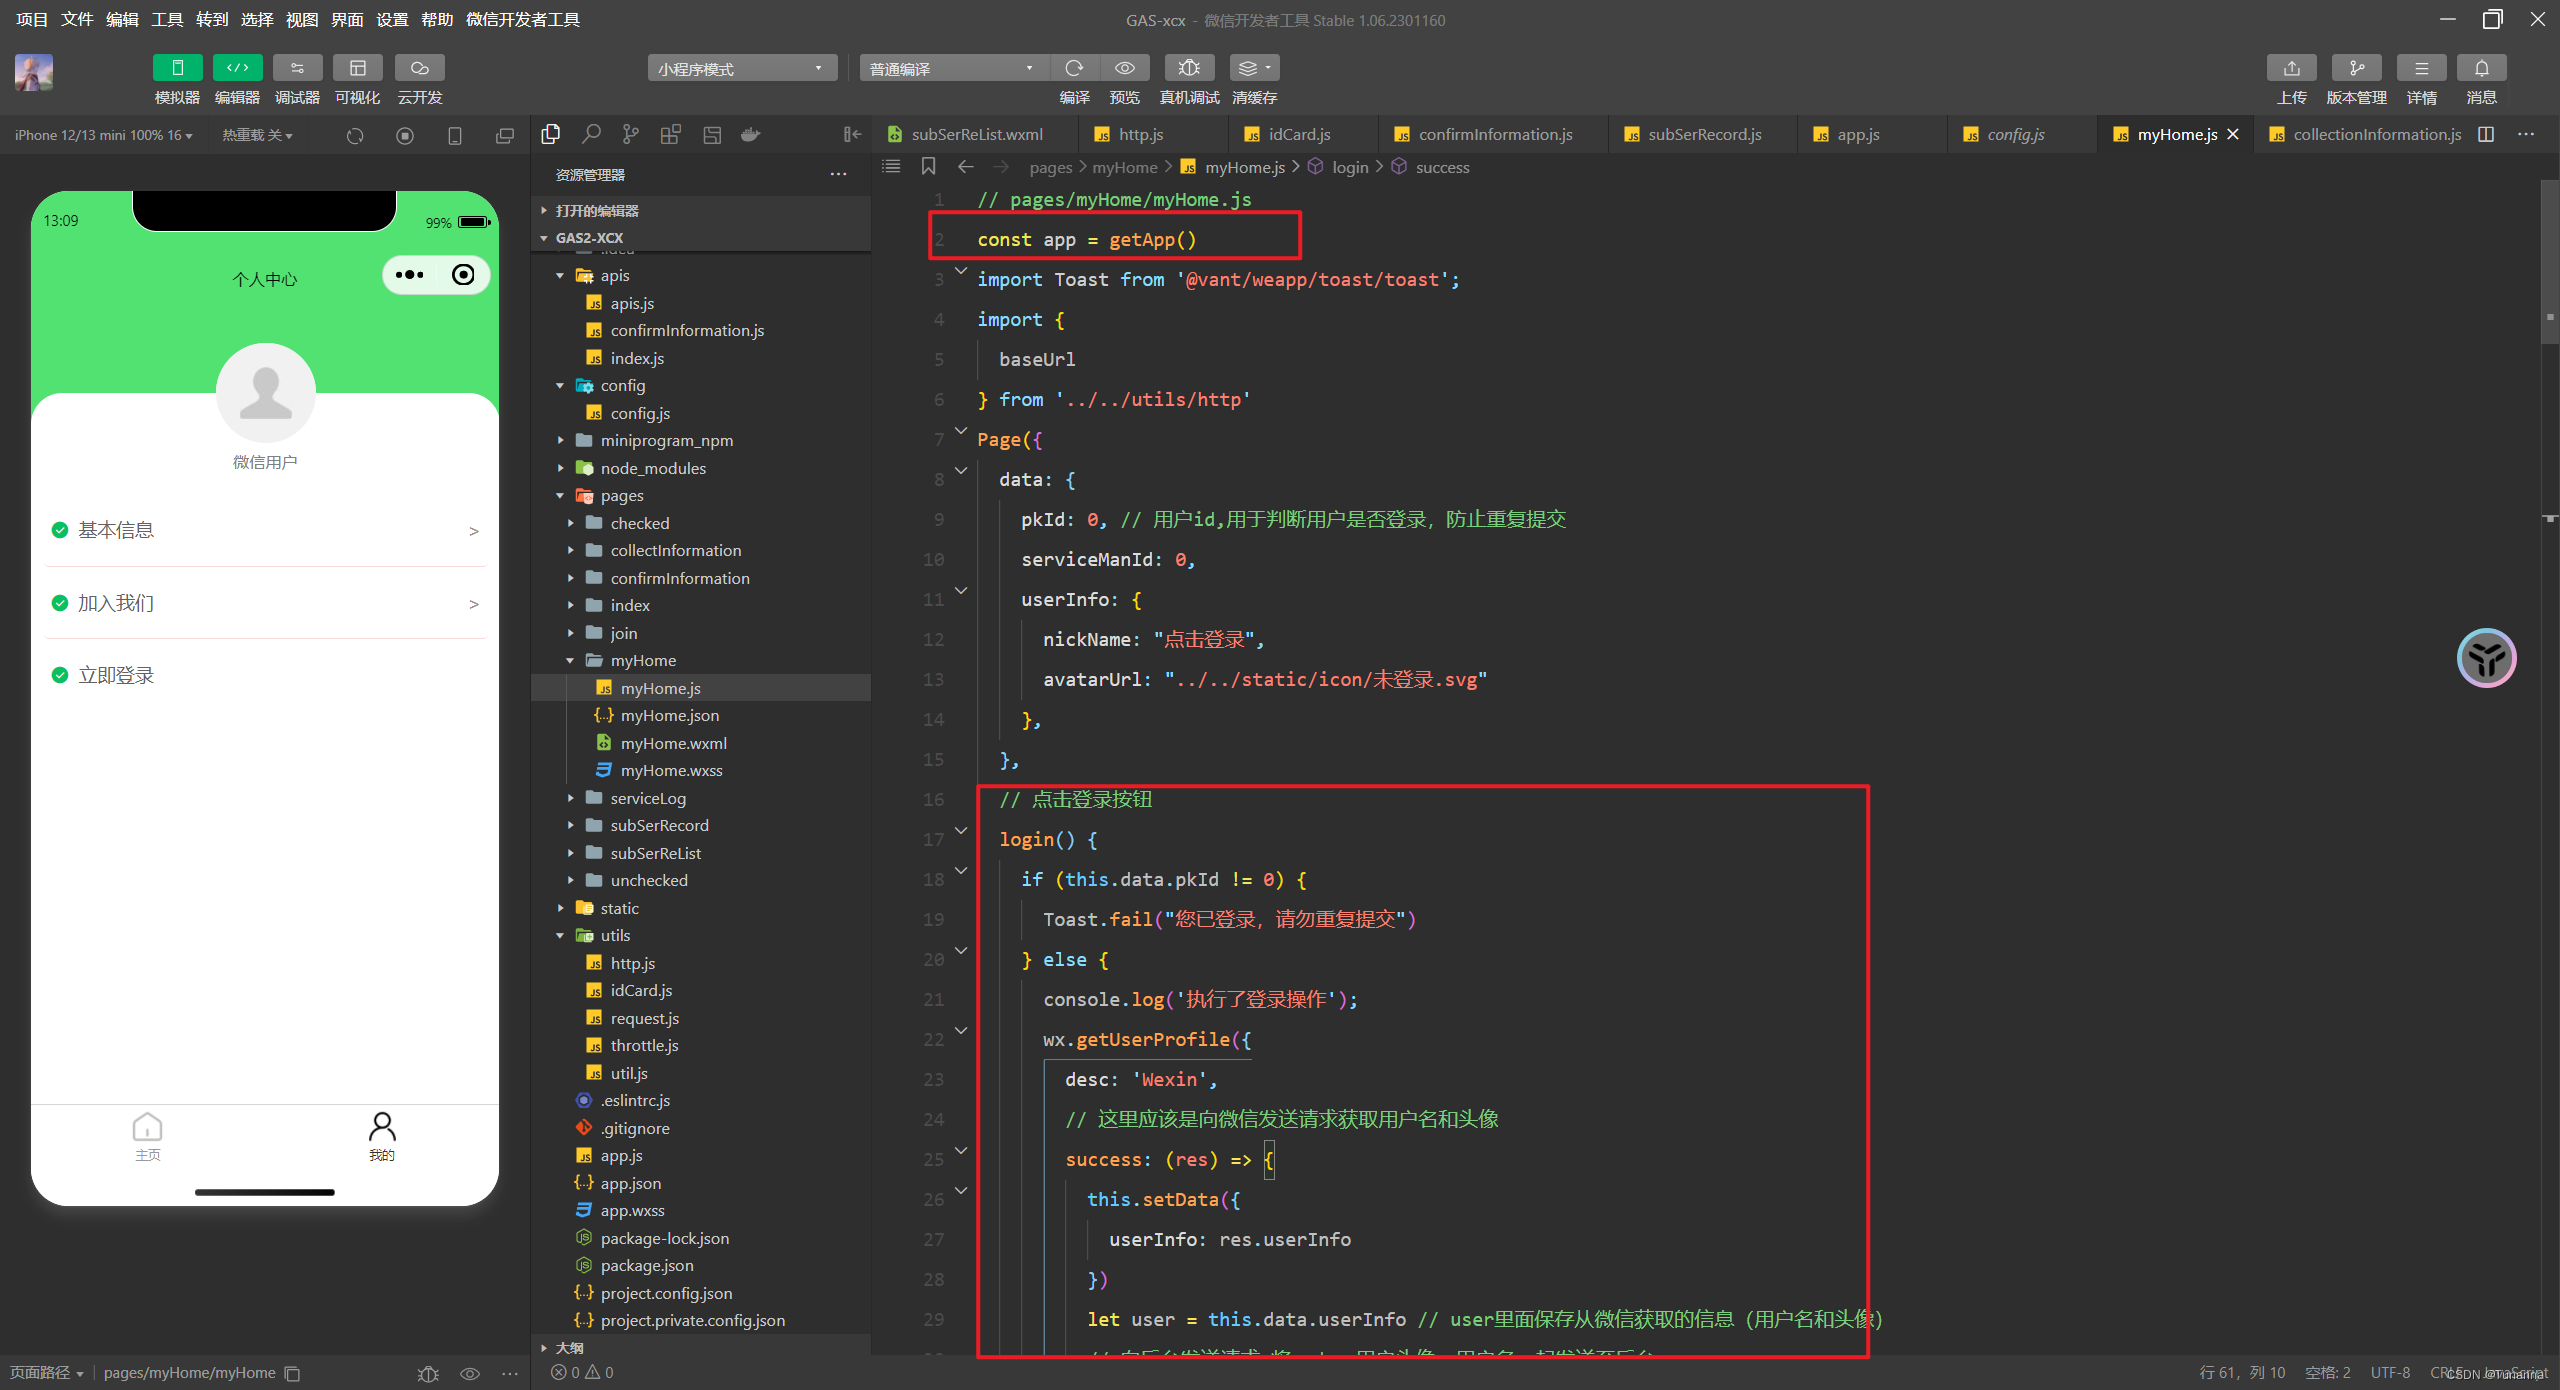Open the 工具 menu
Screen dimensions: 2560x1390
(x=167, y=19)
